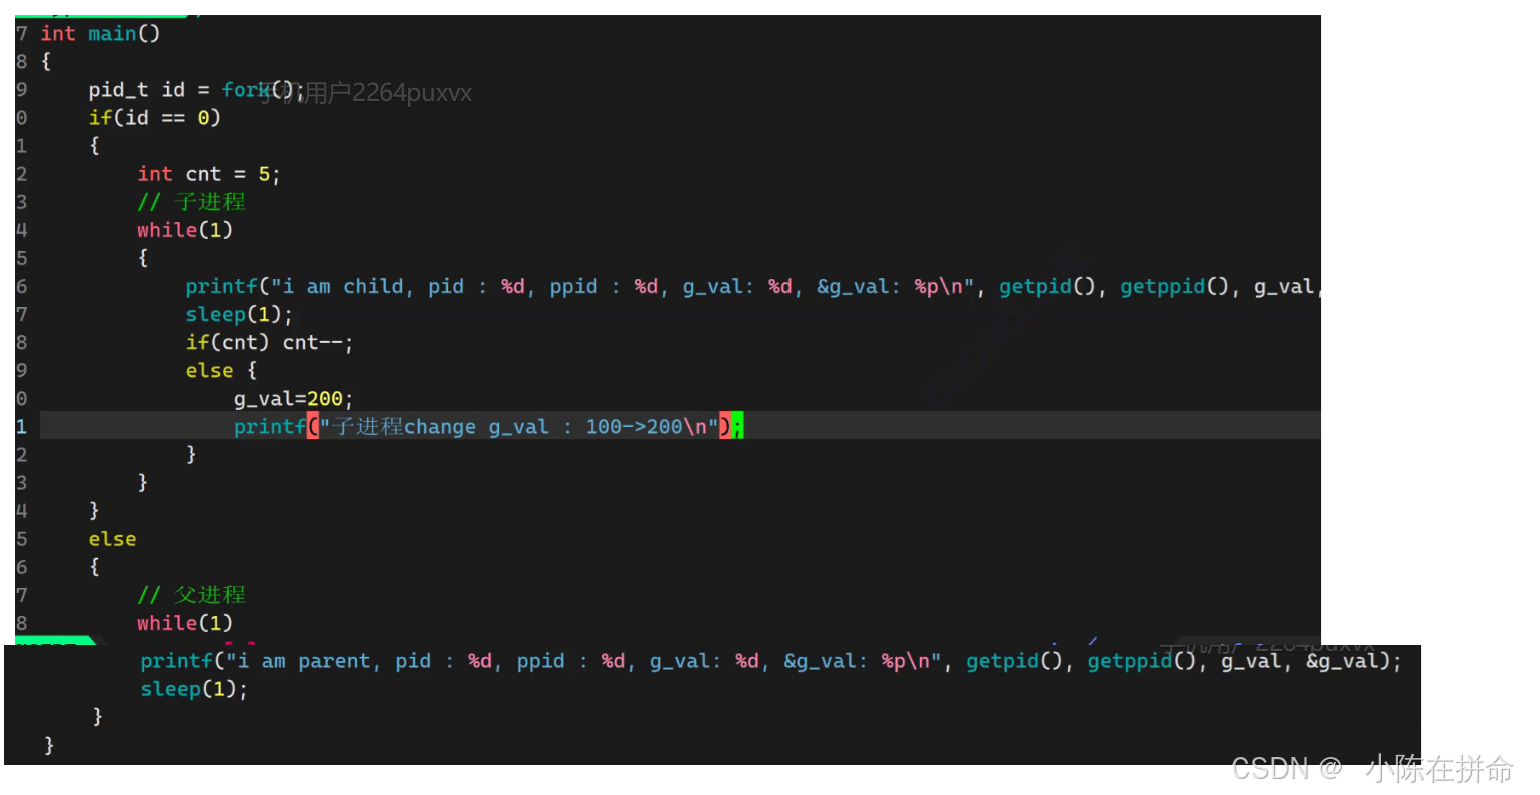The width and height of the screenshot is (1540, 795).
Task: Click the yellow "else" before the parent block
Action: click(112, 539)
